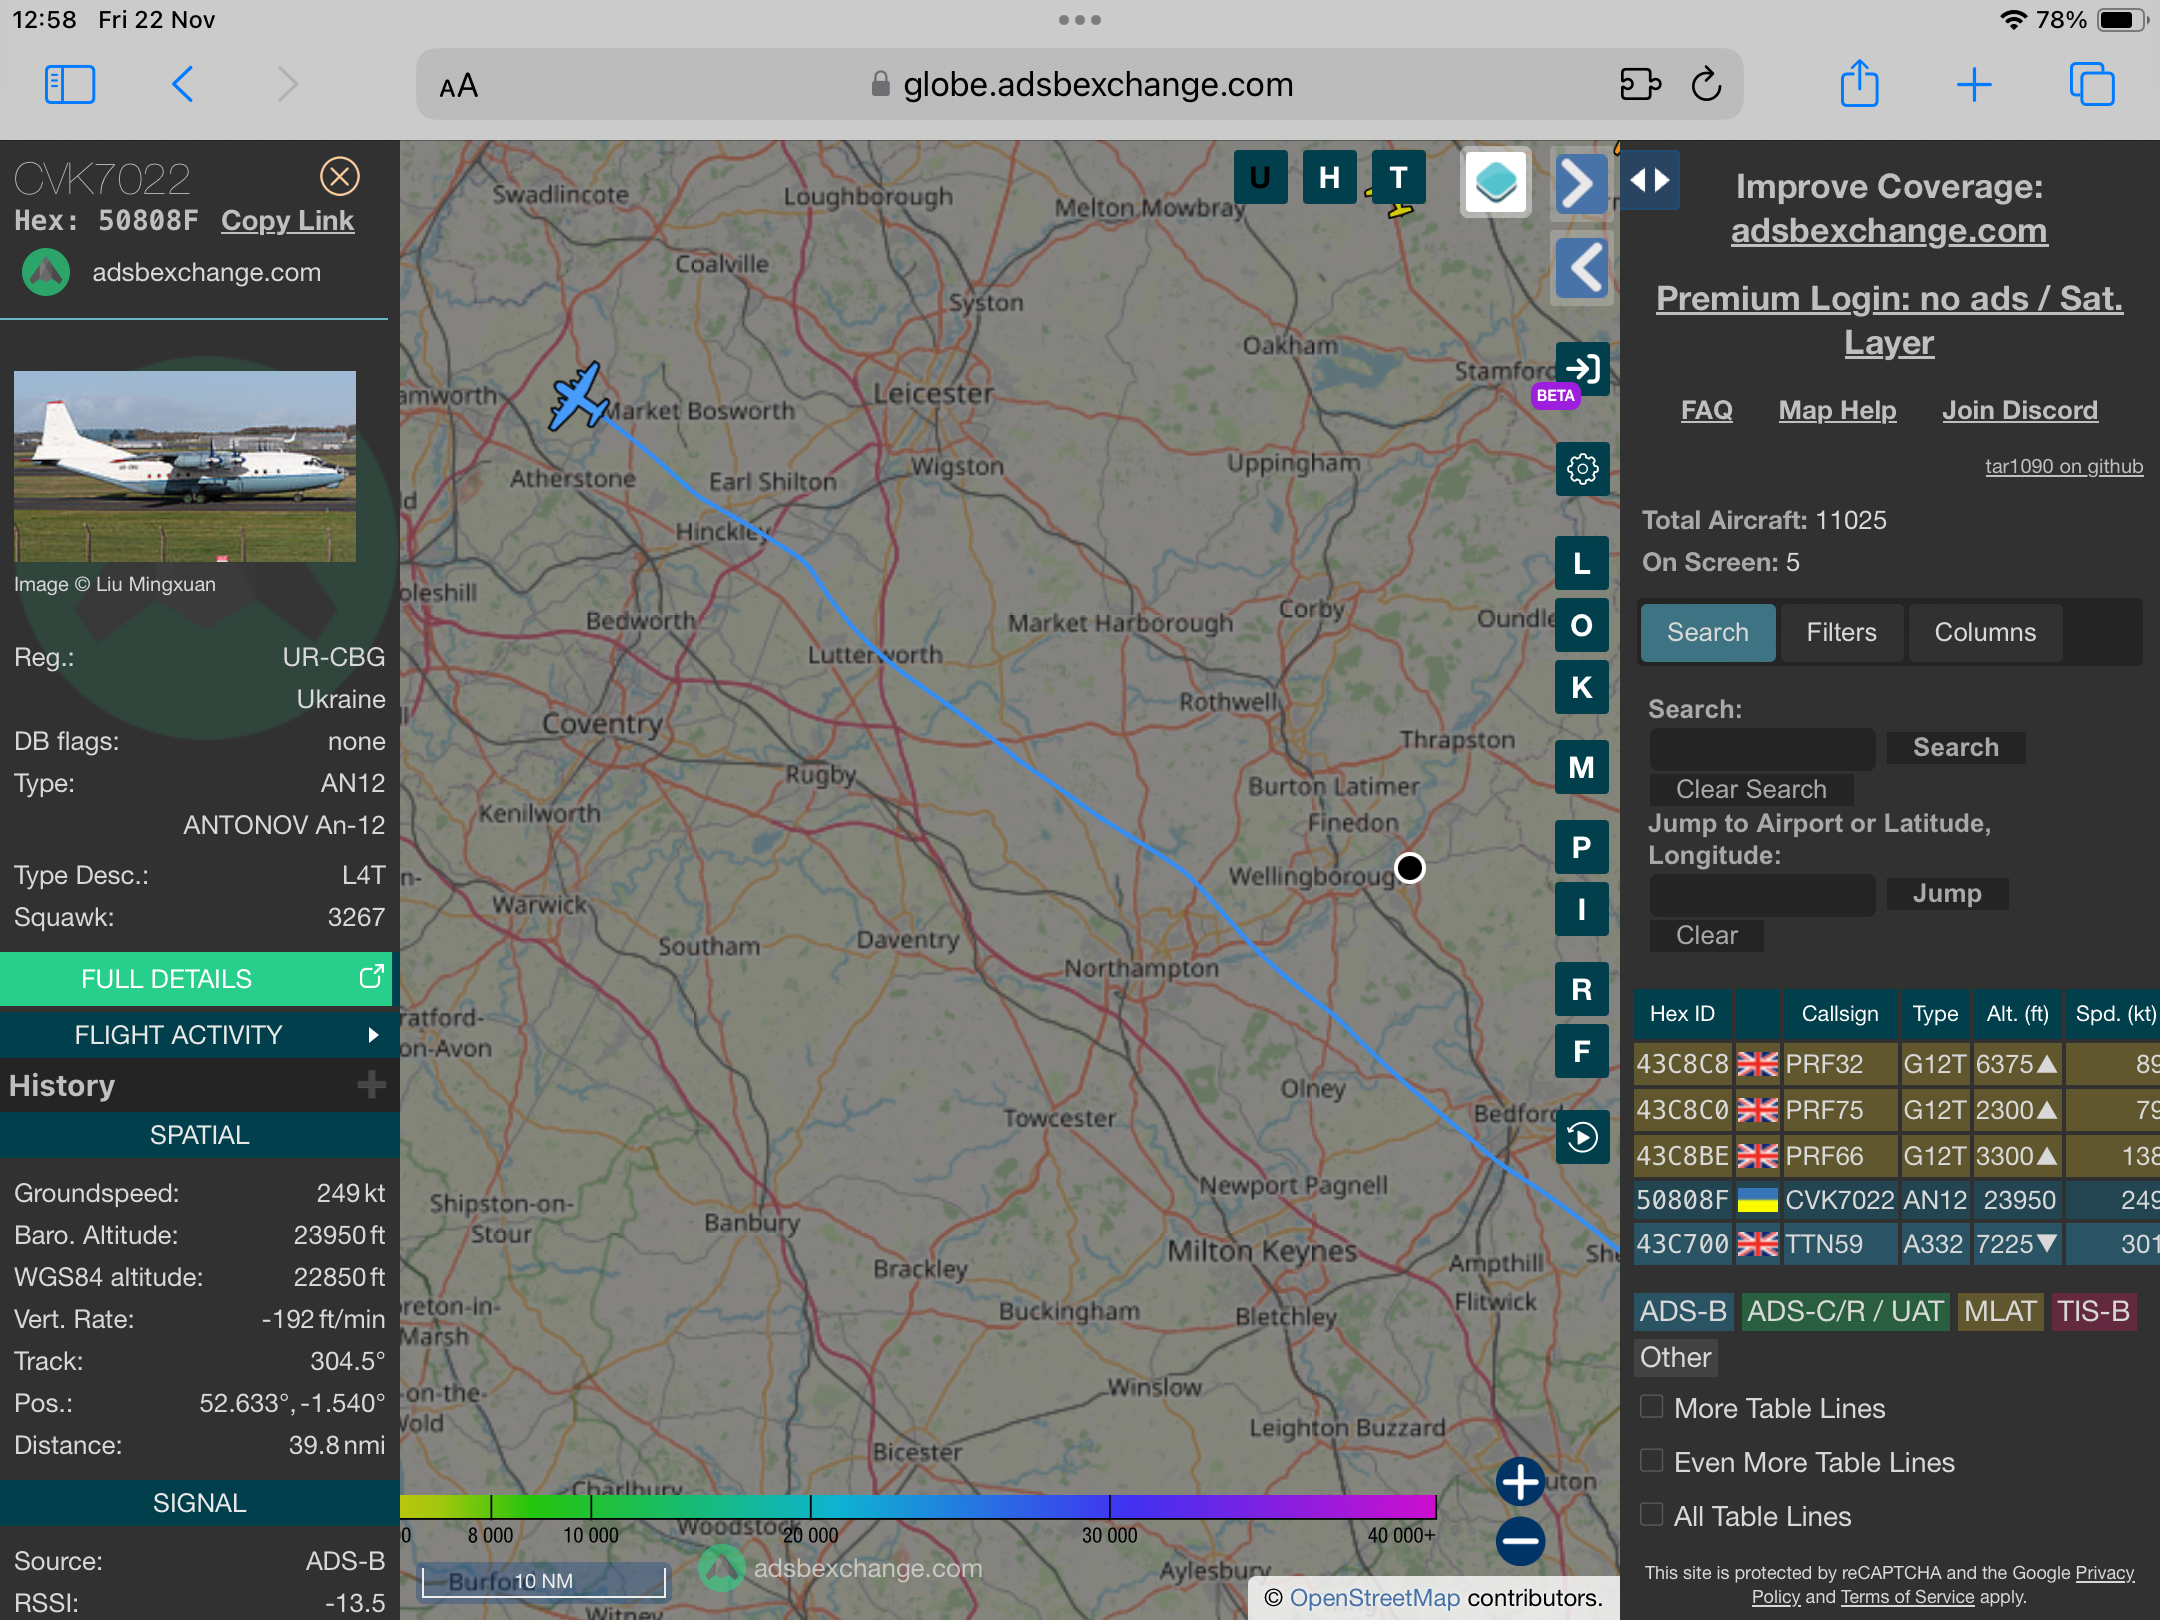Open the Columns tab
Screen dimensions: 2160x1620
click(x=1984, y=632)
